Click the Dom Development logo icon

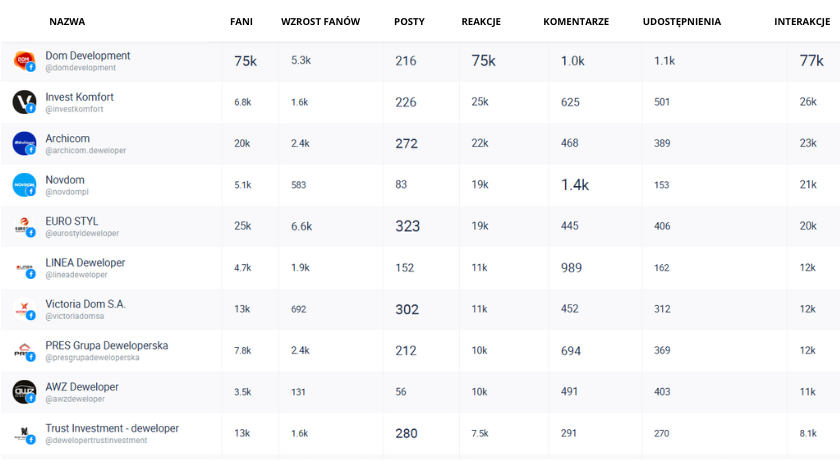pyautogui.click(x=24, y=61)
